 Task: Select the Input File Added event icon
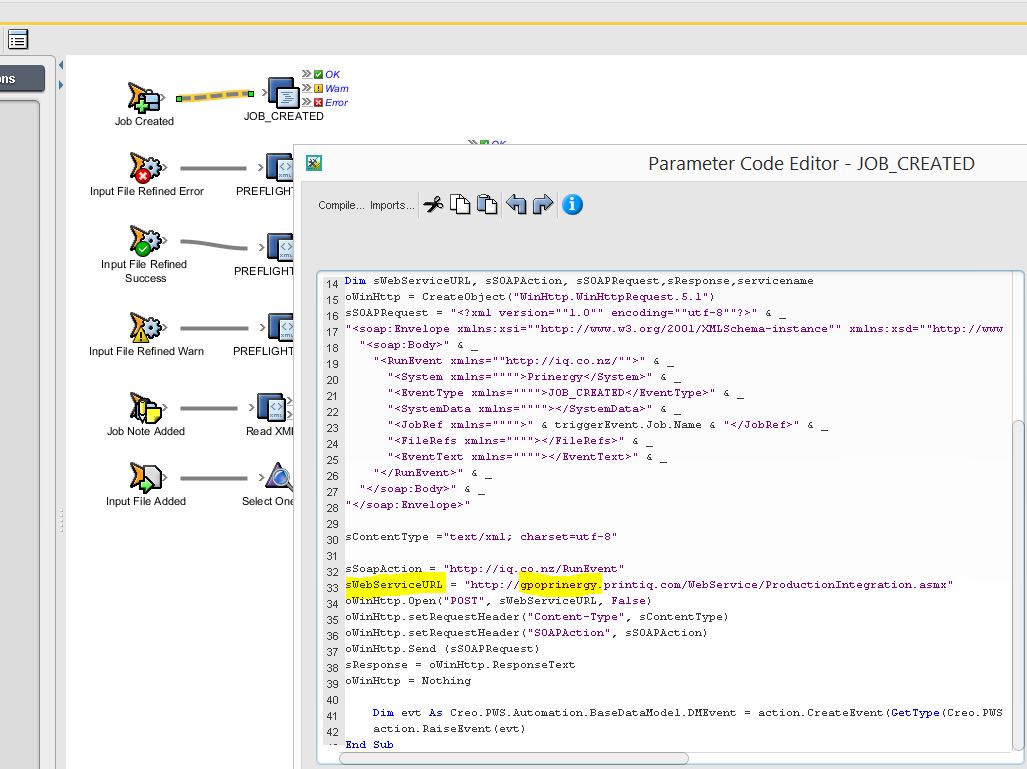(x=145, y=477)
